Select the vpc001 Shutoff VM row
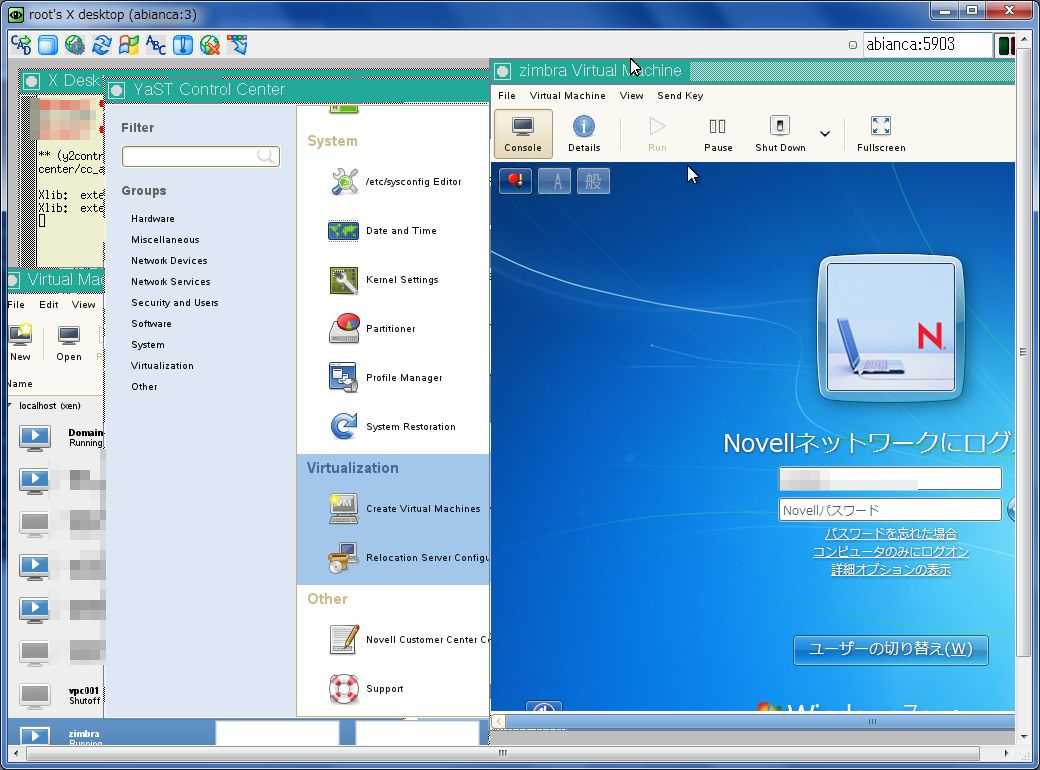 (56, 695)
